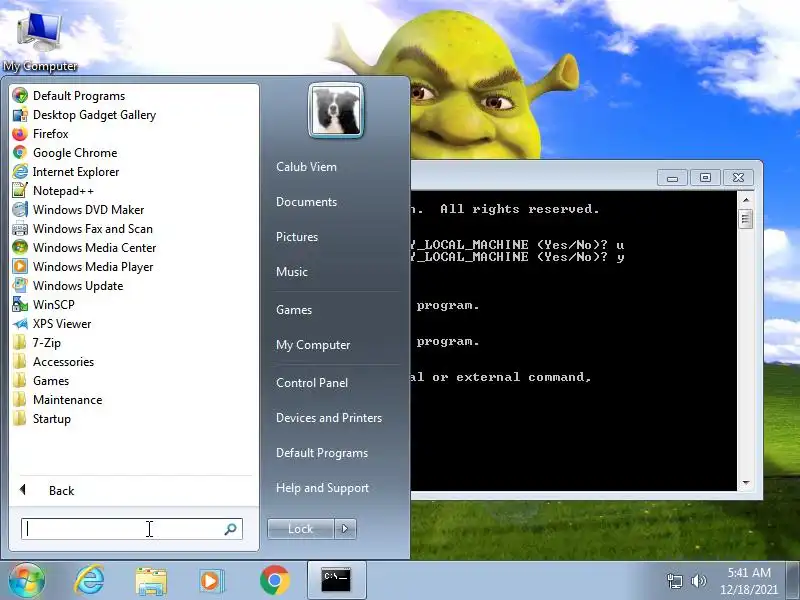Open Windows DVD Maker icon
The width and height of the screenshot is (800, 600).
click(20, 210)
